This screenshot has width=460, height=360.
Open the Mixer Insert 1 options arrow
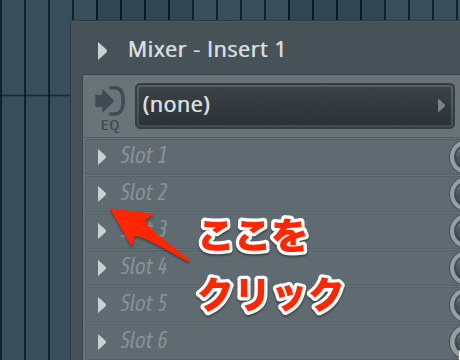[x=102, y=51]
